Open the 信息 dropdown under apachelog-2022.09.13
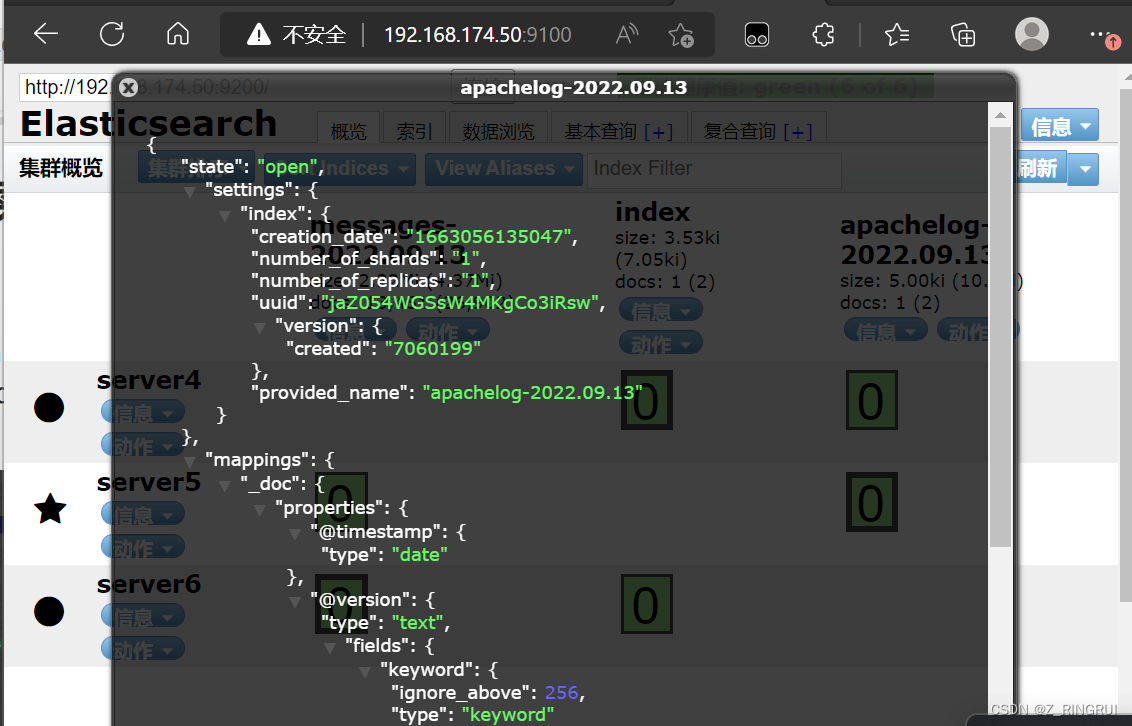Image resolution: width=1132 pixels, height=726 pixels. click(x=886, y=331)
